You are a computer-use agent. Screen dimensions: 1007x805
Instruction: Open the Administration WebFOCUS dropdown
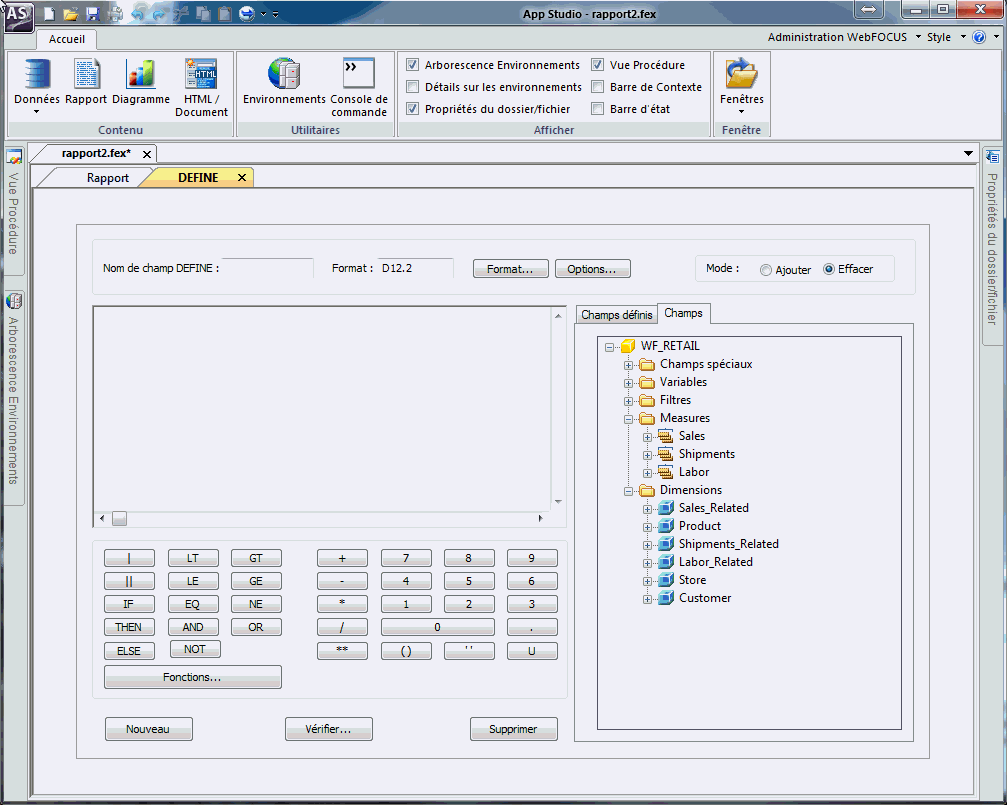point(844,37)
